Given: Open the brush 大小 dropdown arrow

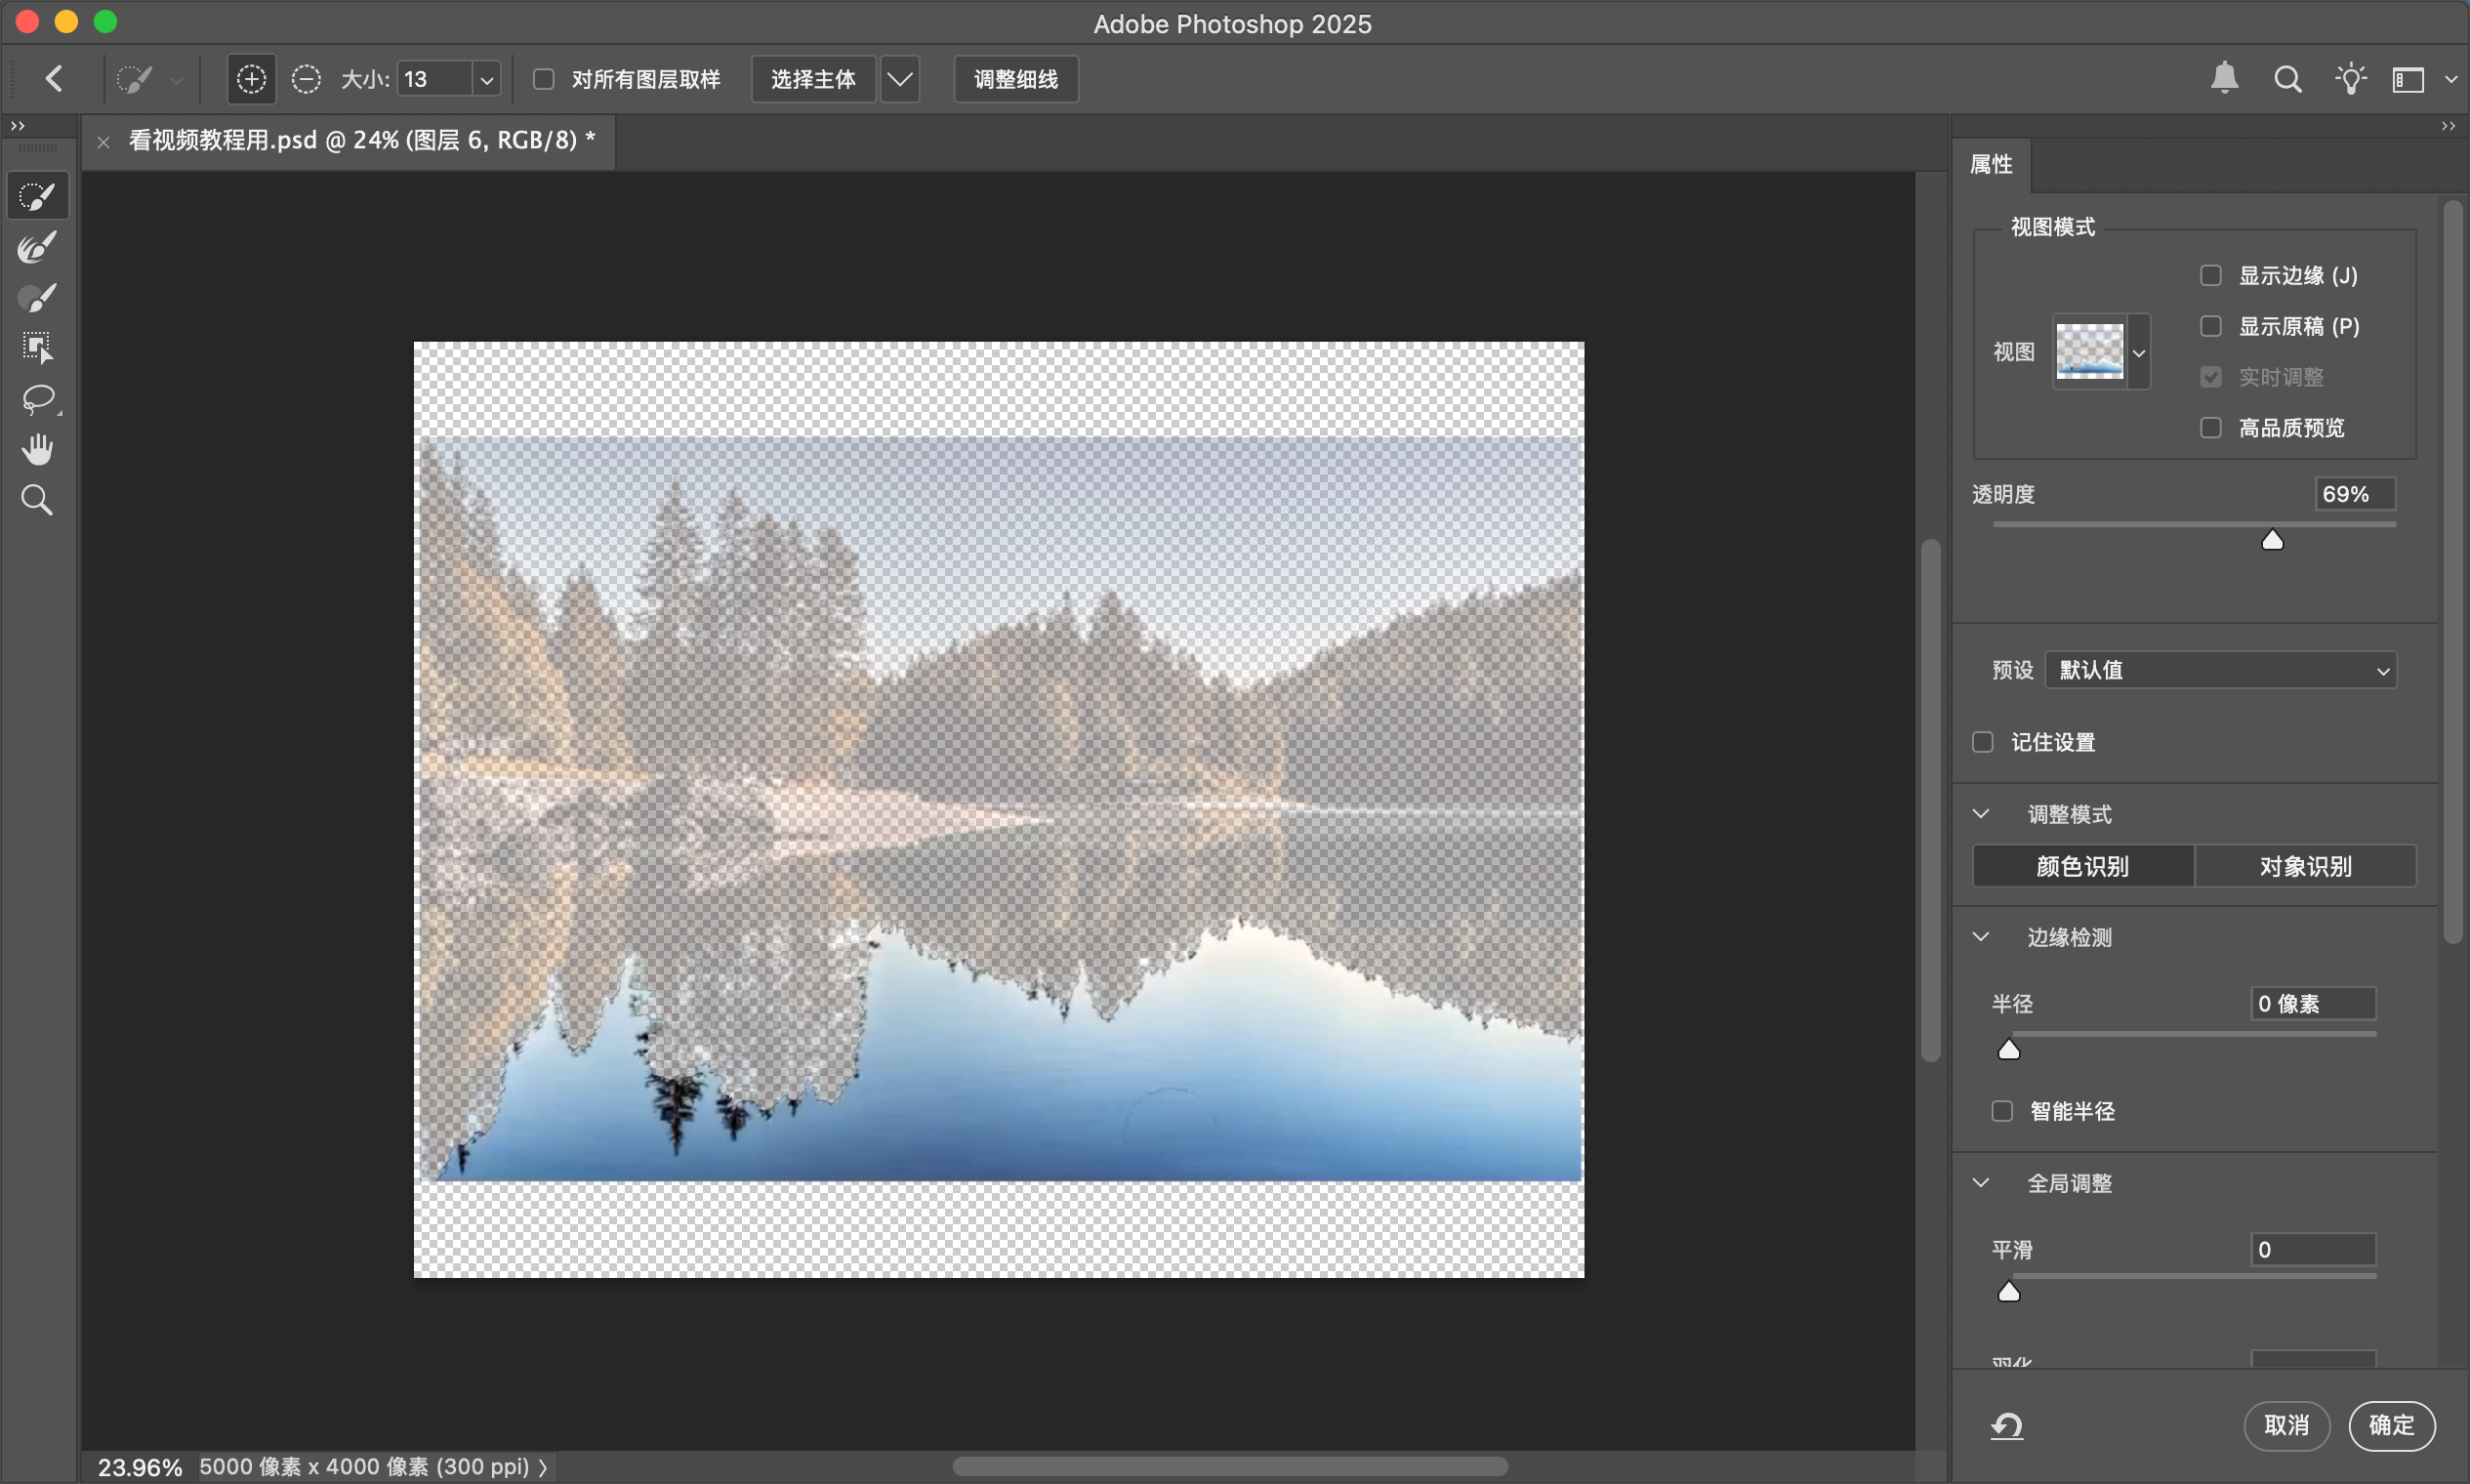Looking at the screenshot, I should [x=486, y=80].
